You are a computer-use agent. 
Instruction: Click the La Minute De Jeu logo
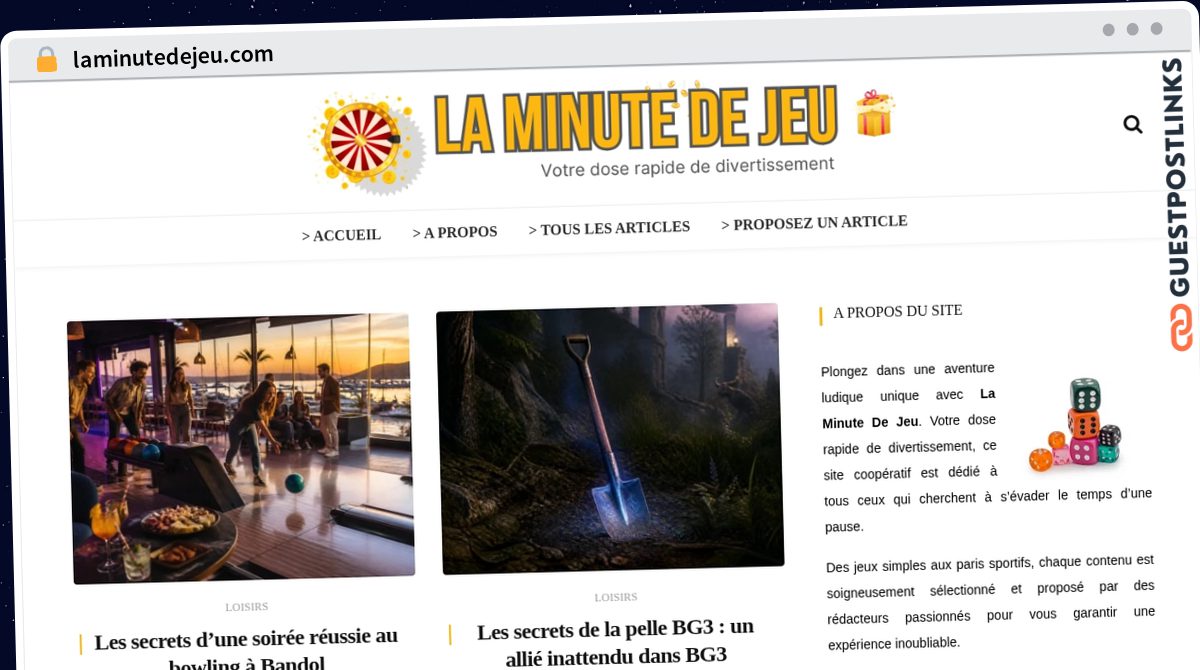(602, 137)
